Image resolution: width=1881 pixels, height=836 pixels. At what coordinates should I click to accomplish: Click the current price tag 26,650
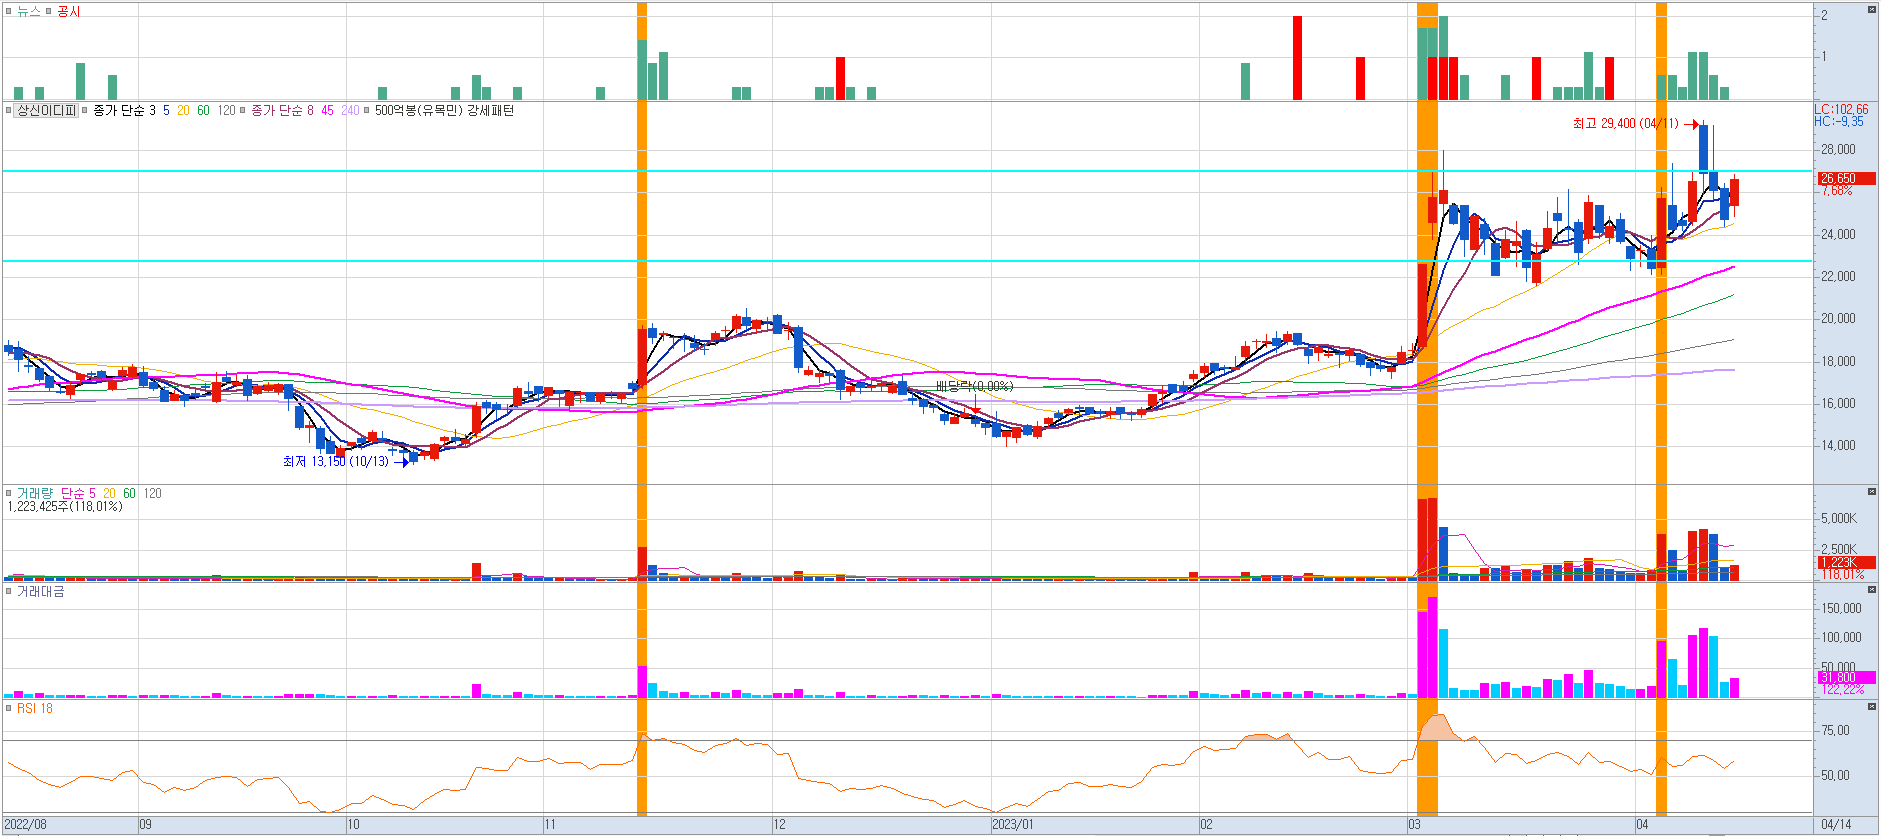(x=1845, y=178)
